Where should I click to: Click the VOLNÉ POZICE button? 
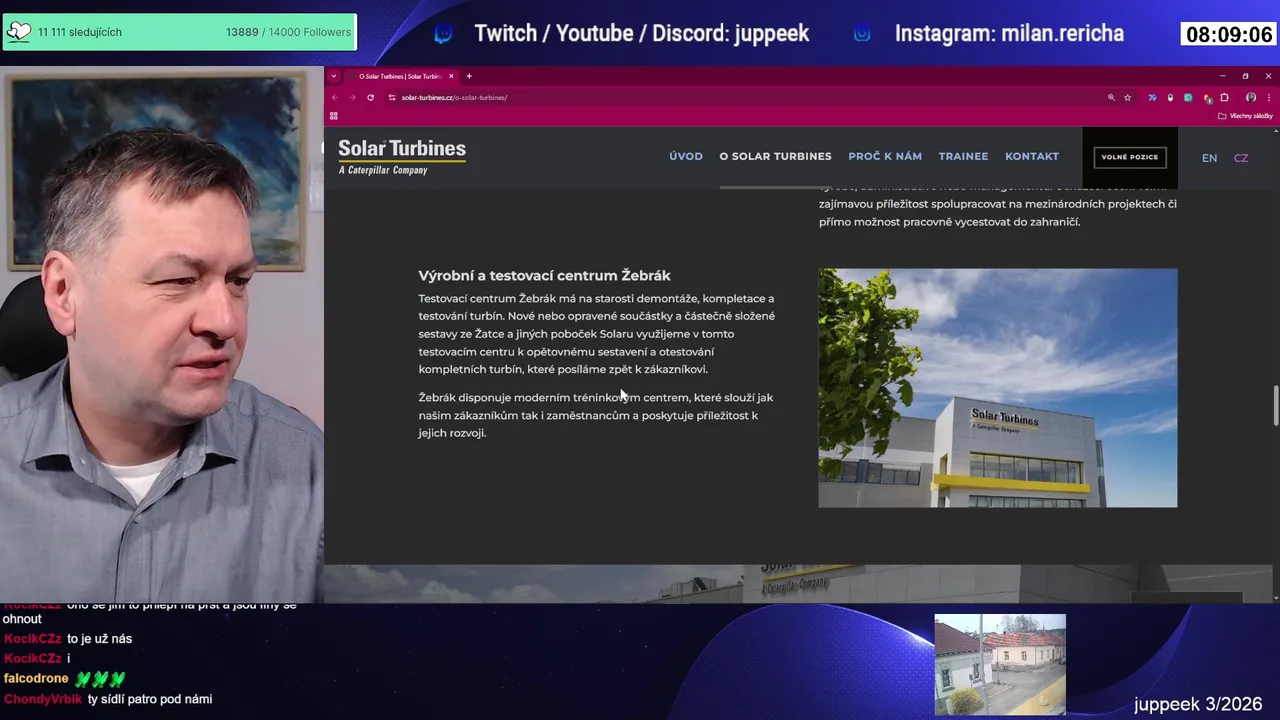click(1130, 157)
